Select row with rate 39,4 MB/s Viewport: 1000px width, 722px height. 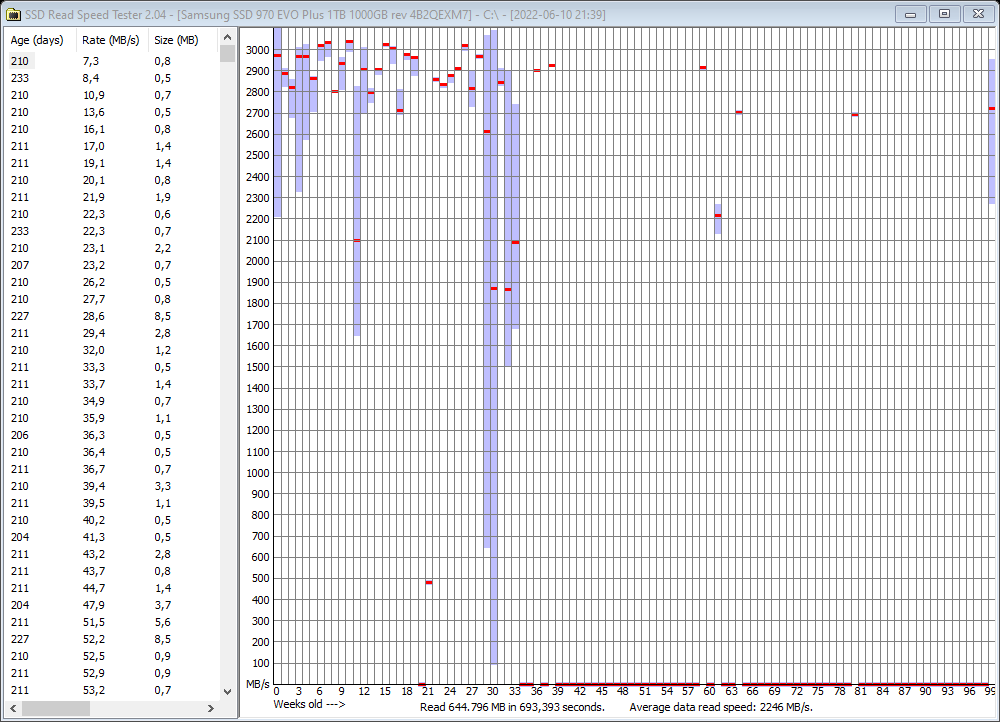coord(112,486)
